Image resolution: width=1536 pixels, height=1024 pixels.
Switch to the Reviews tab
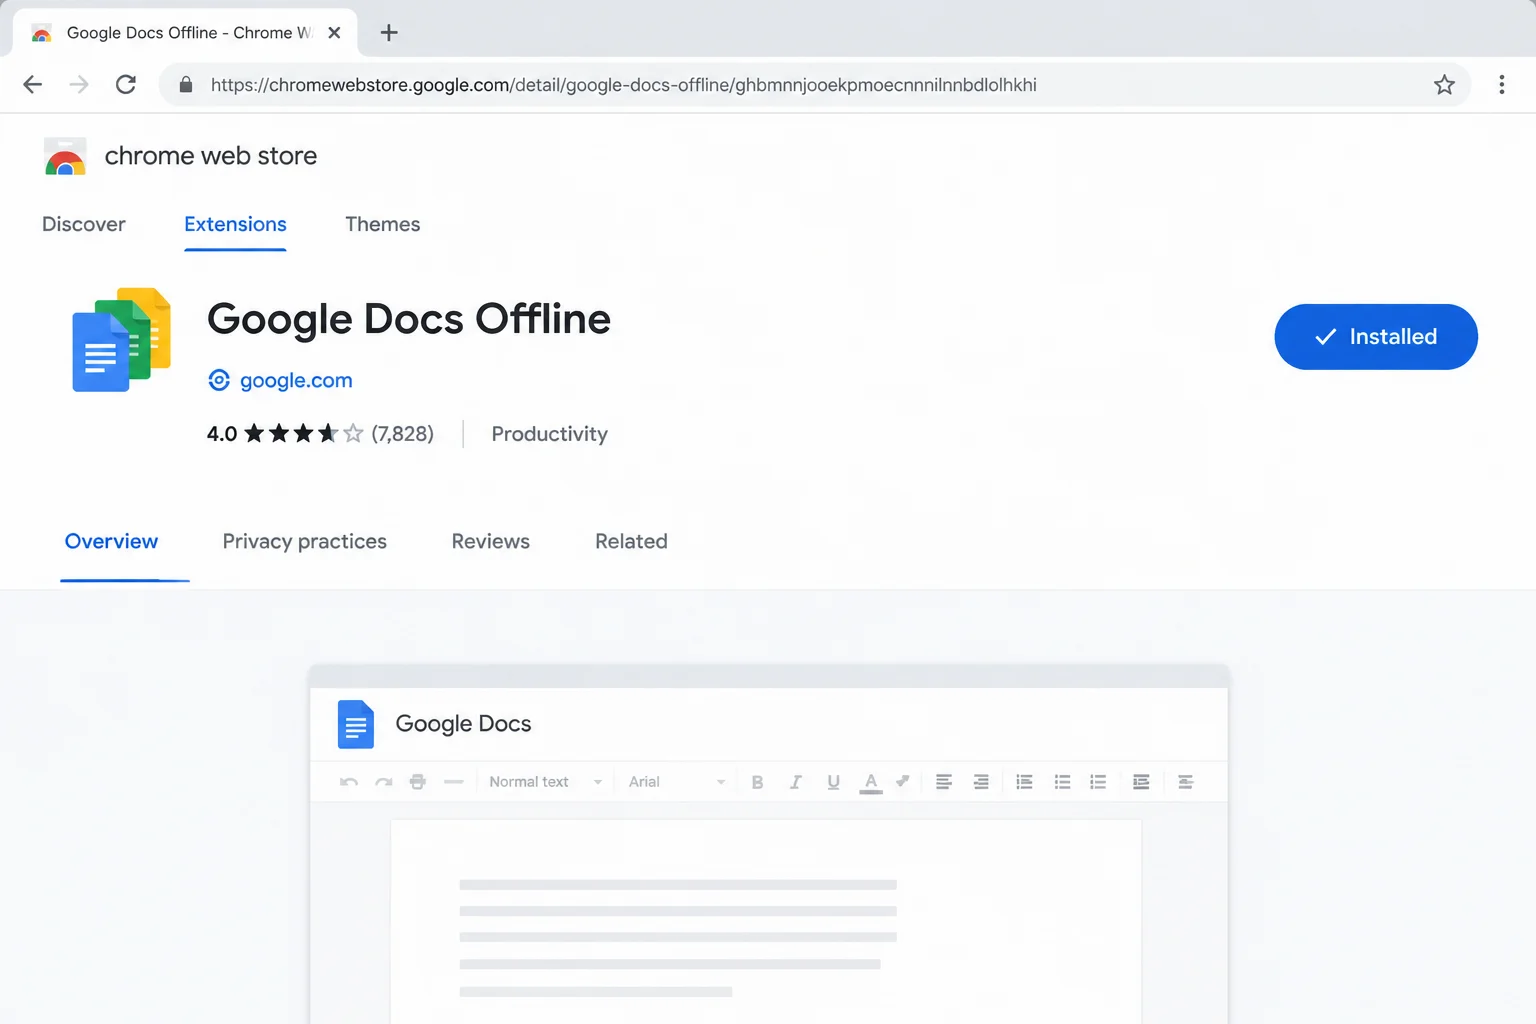[490, 541]
